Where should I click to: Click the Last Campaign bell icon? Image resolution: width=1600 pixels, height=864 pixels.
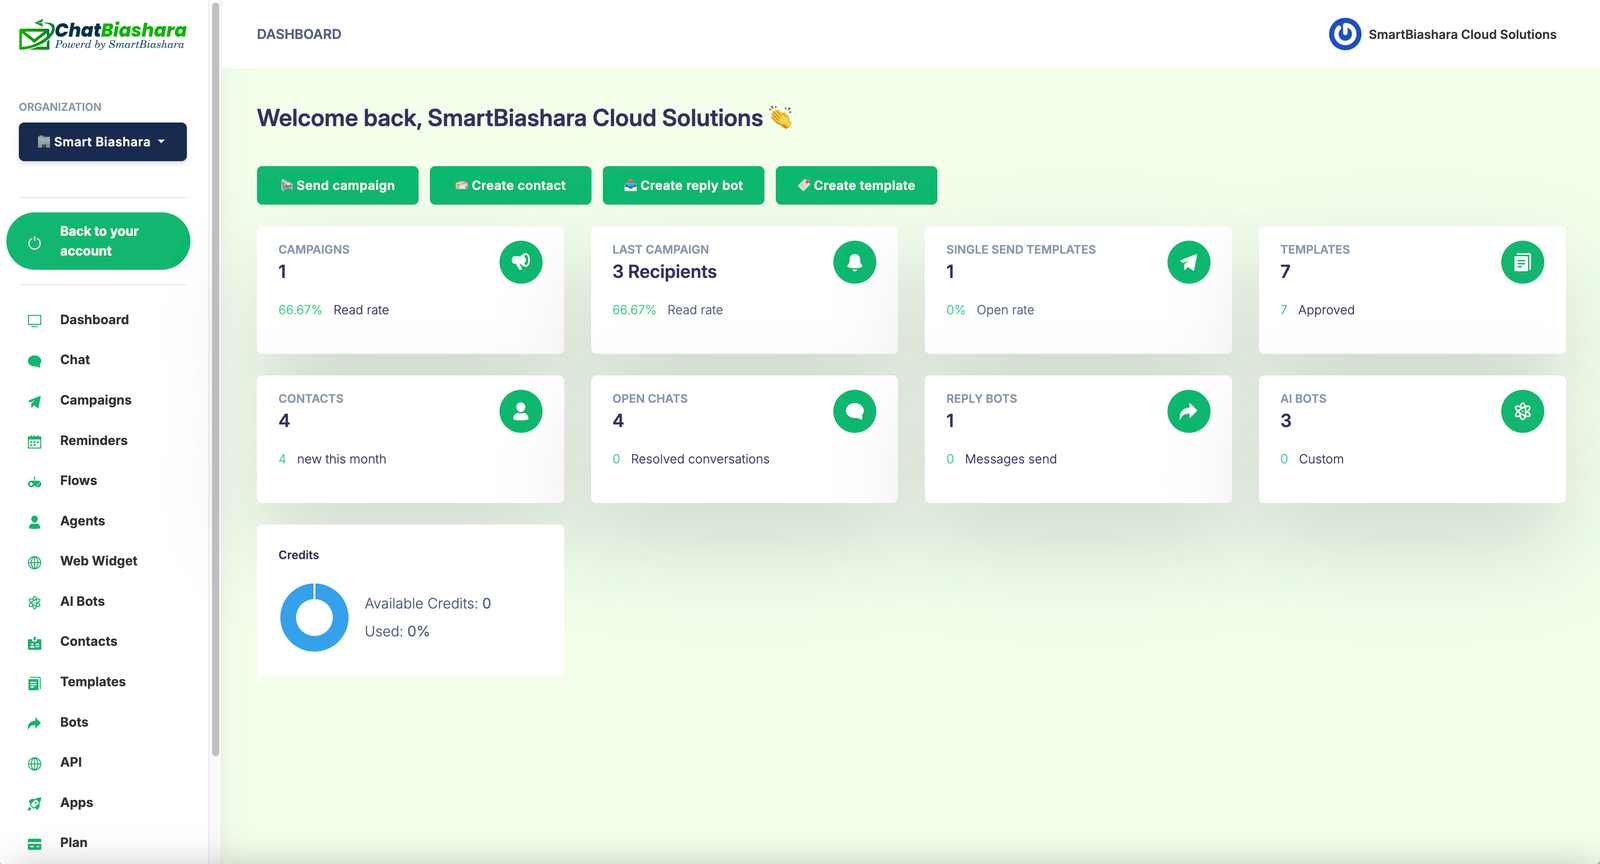[855, 262]
